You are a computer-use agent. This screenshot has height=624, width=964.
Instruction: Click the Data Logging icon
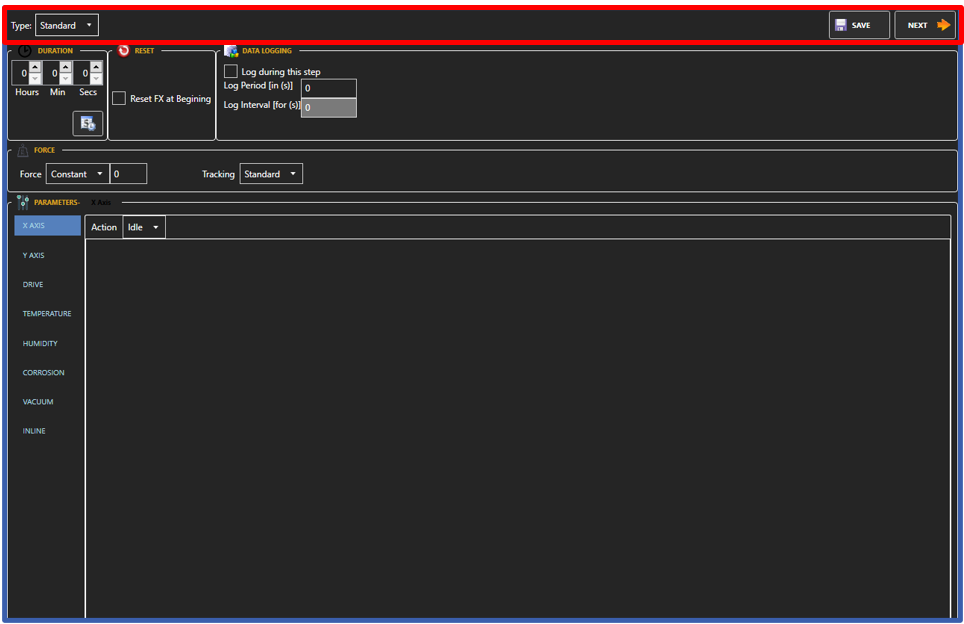[x=231, y=51]
